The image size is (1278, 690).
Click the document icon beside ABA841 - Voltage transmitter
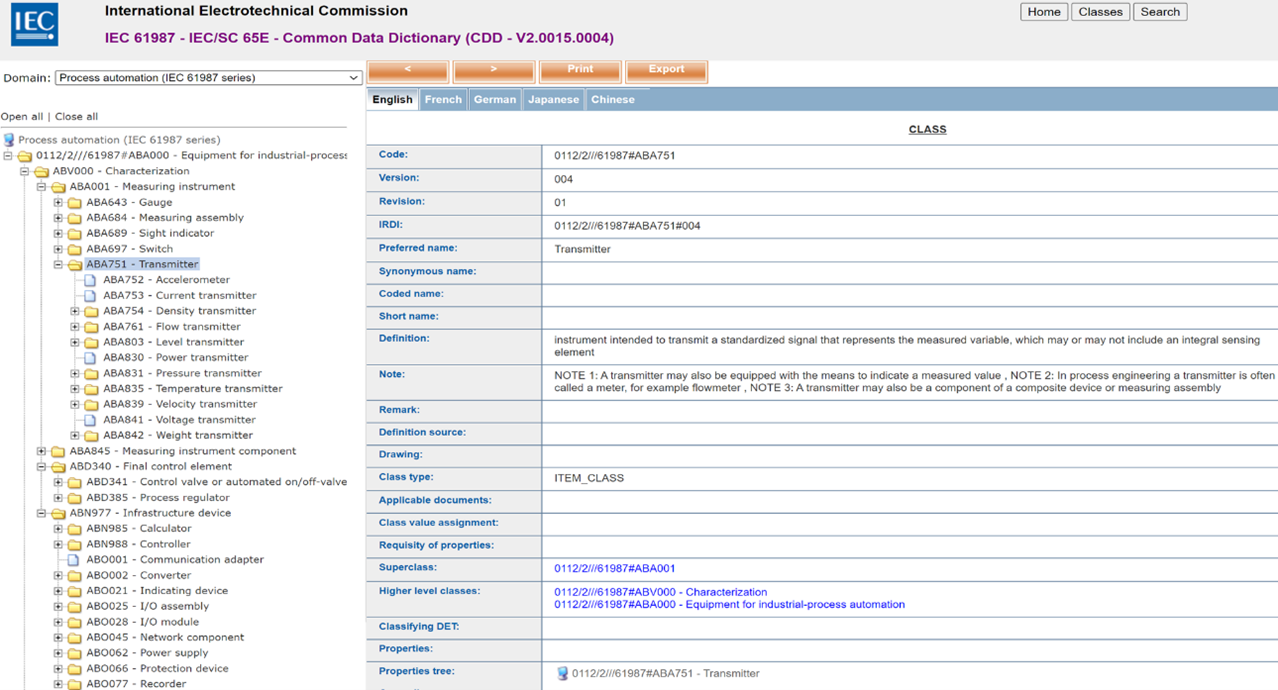coord(90,420)
